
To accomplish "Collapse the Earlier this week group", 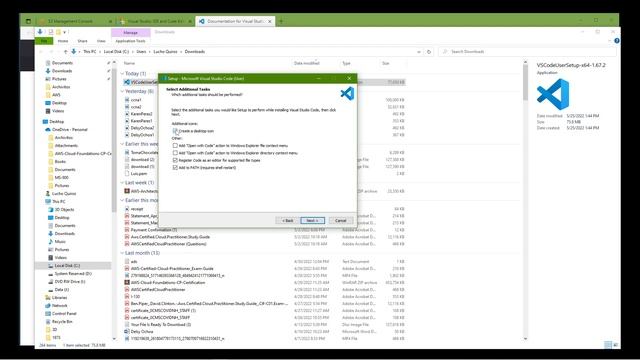I will point(122,144).
